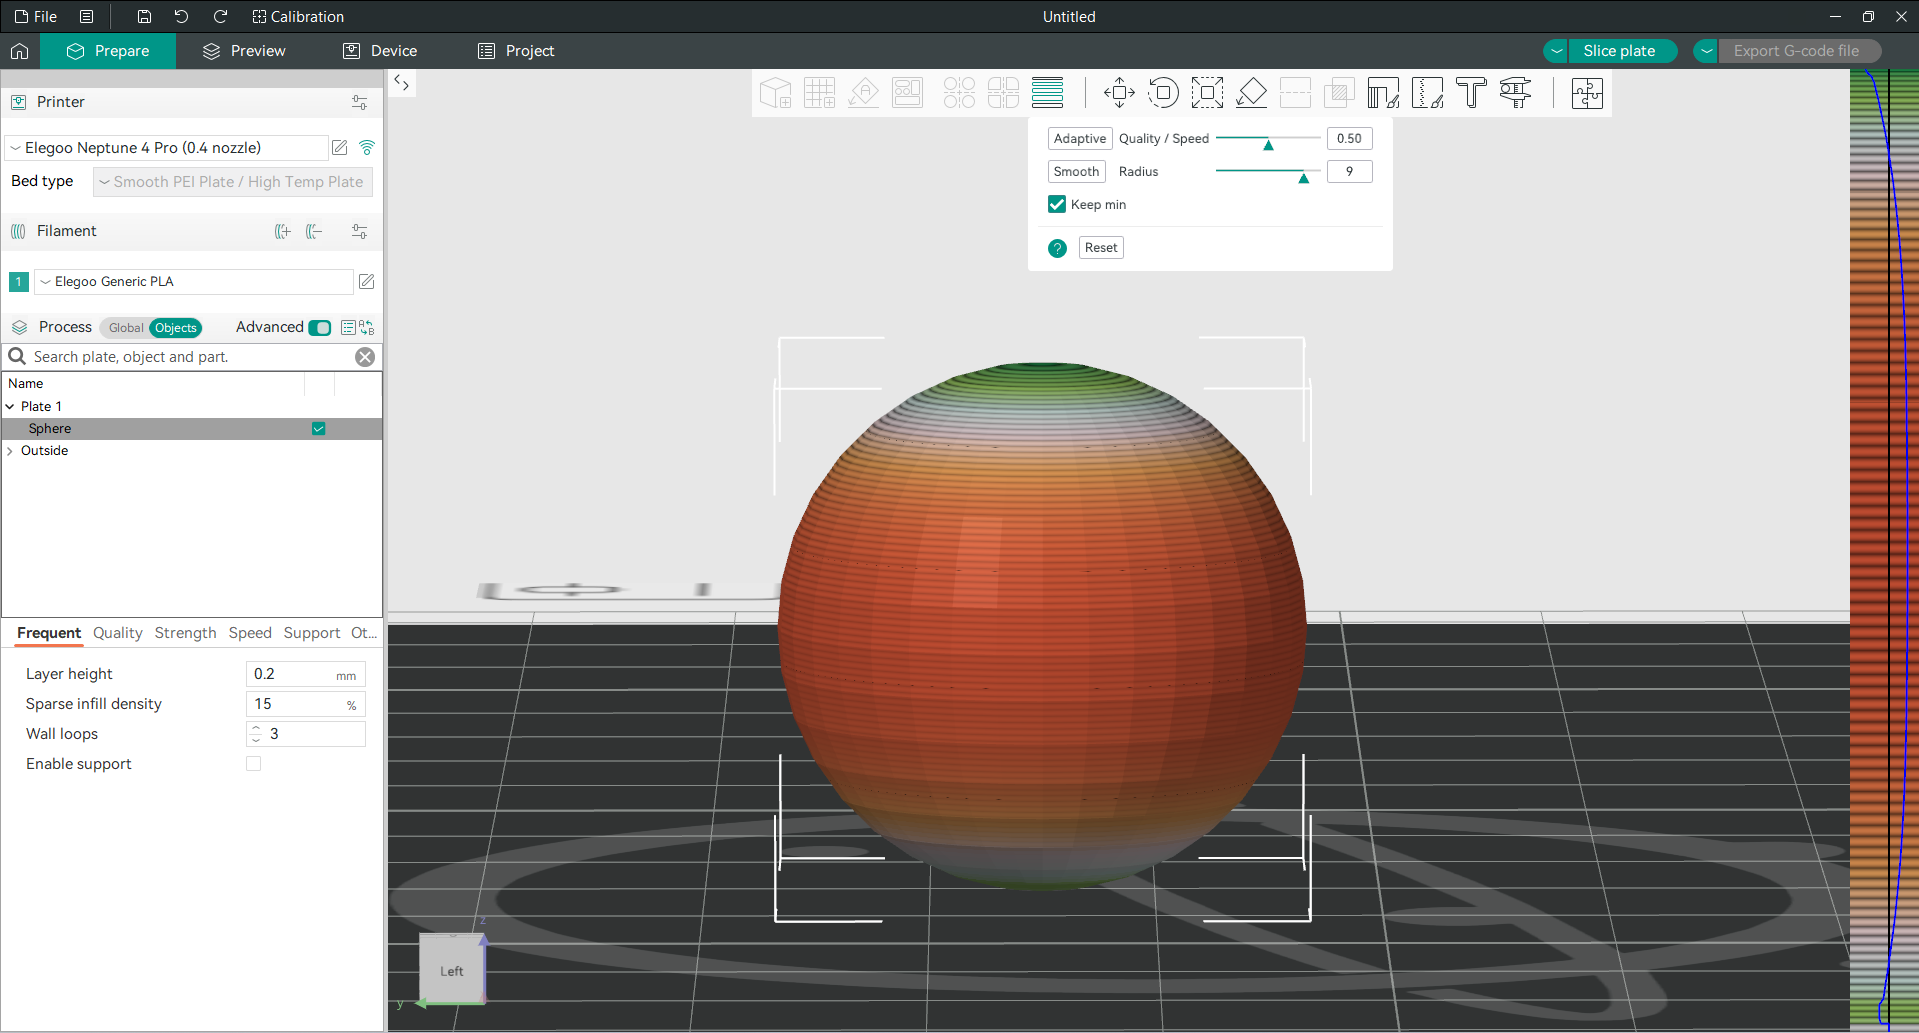Select the Move tool
Image resolution: width=1919 pixels, height=1033 pixels.
[x=1119, y=93]
